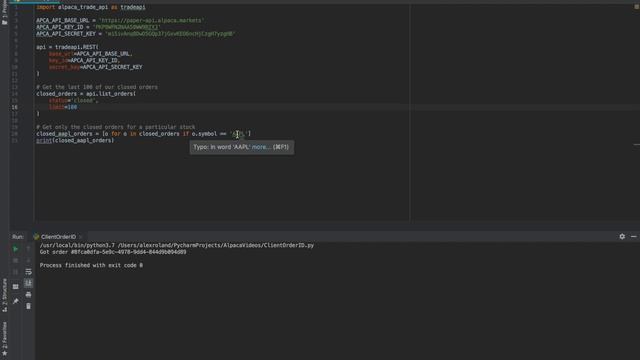Click the limit=100 argument line
This screenshot has height=360, width=640.
(x=63, y=107)
